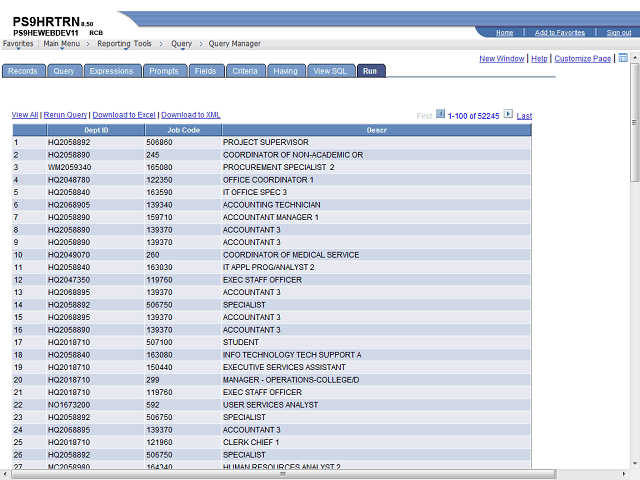Go to the previous results page arrow
Image resolution: width=640 pixels, height=480 pixels.
pyautogui.click(x=440, y=114)
